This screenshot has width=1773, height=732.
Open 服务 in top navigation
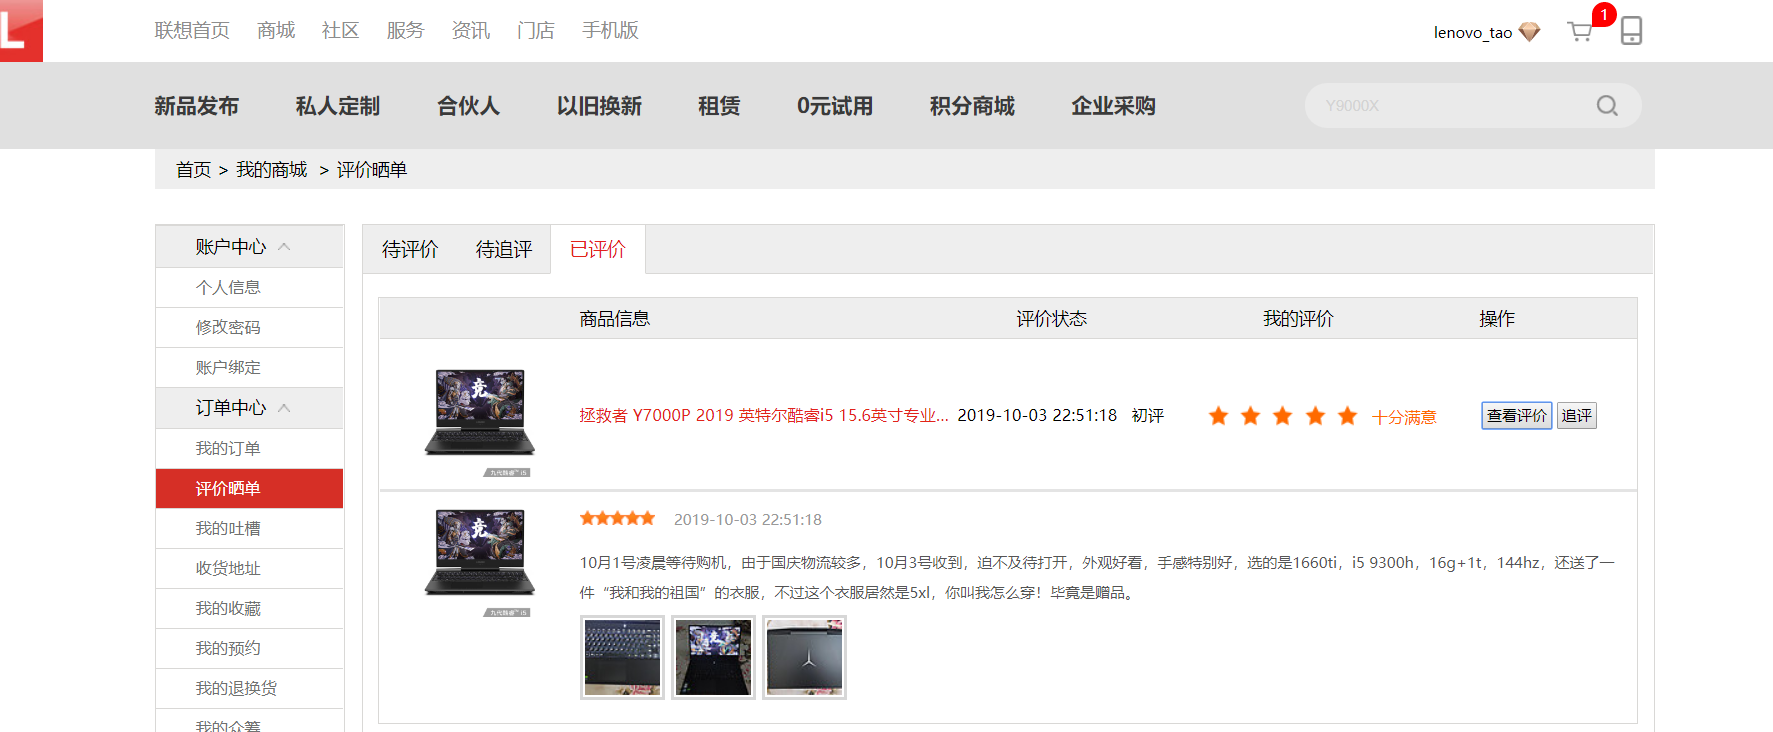[405, 31]
